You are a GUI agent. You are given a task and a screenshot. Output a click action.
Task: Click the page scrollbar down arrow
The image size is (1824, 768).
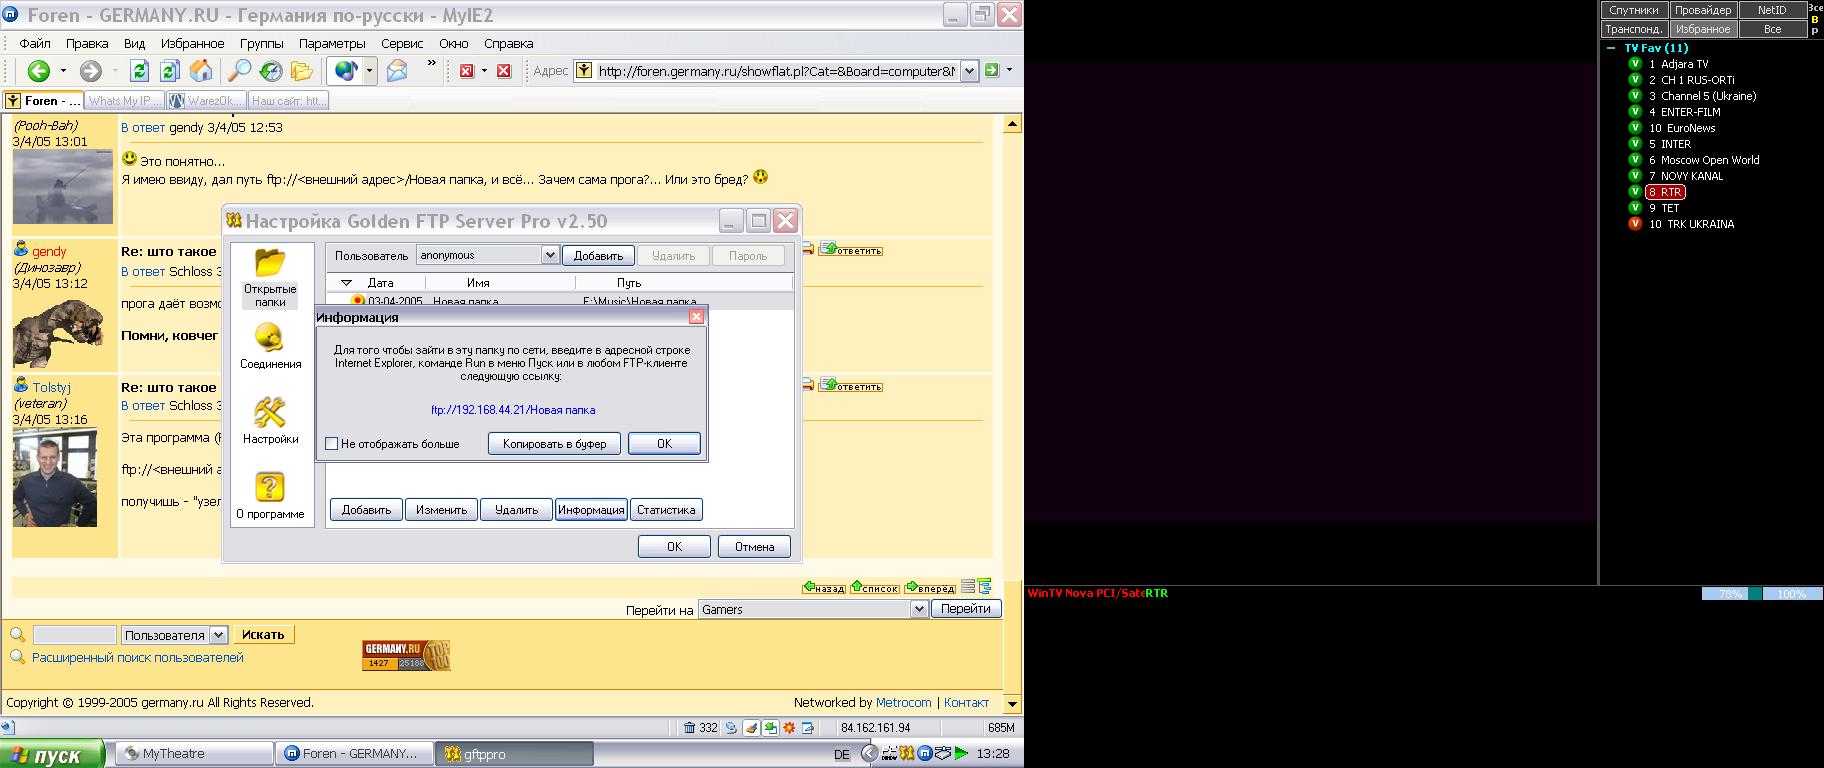coord(1012,704)
